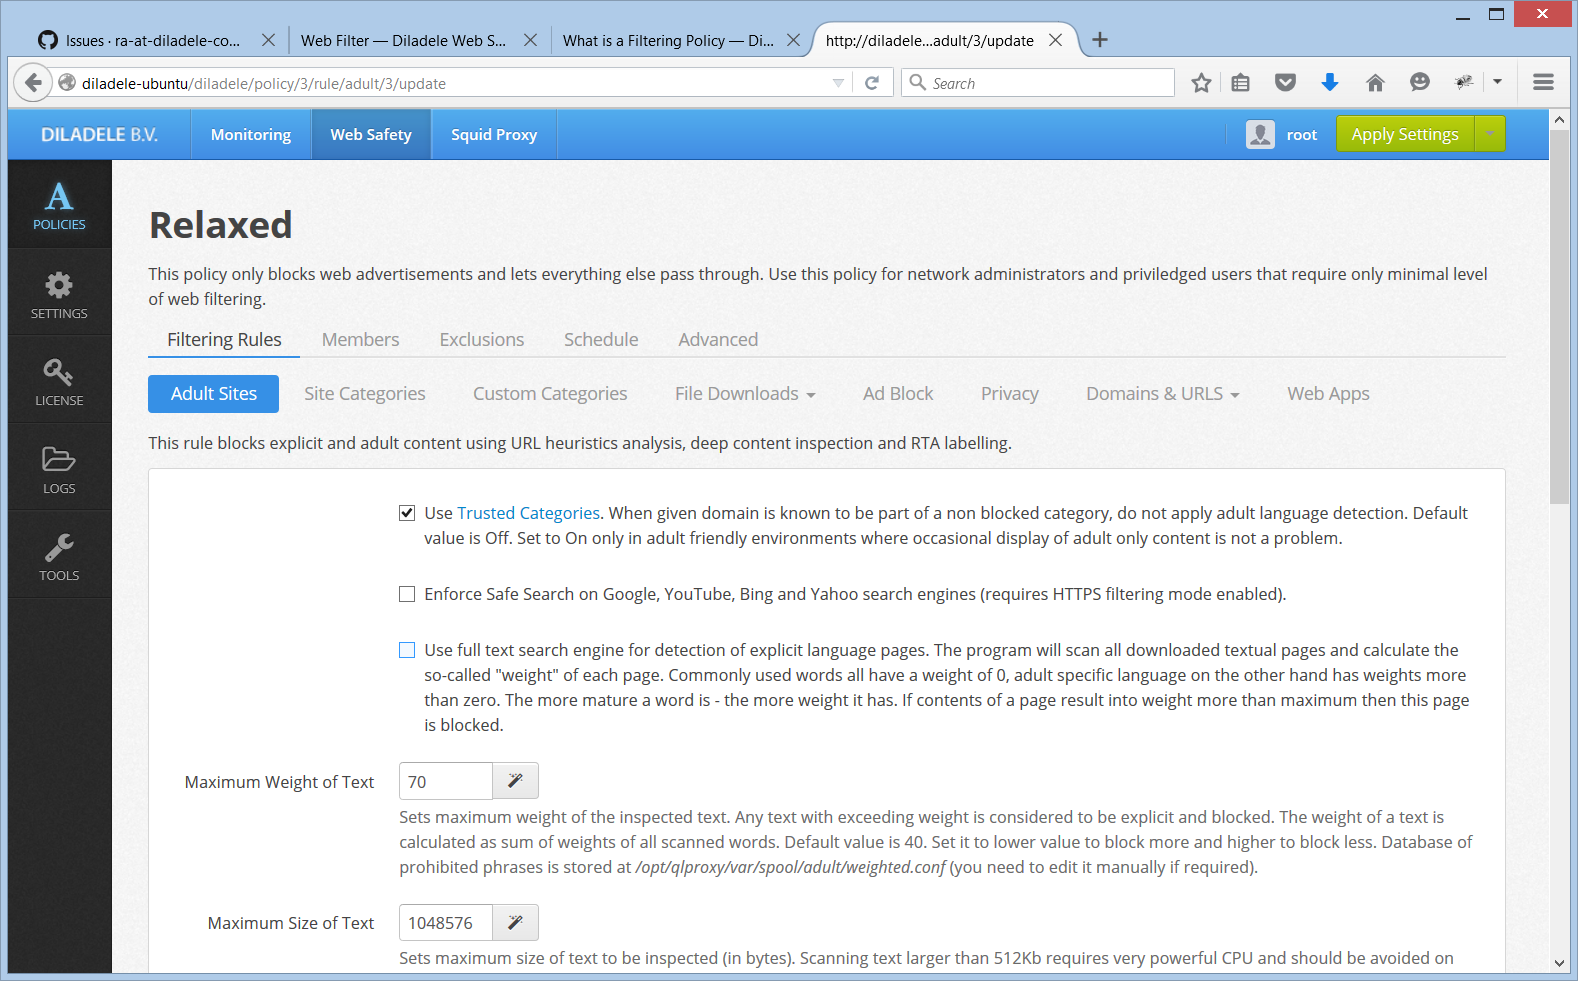Screen dimensions: 1578x981
Task: Expand the Apply Settings dropdown arrow
Action: (x=1490, y=134)
